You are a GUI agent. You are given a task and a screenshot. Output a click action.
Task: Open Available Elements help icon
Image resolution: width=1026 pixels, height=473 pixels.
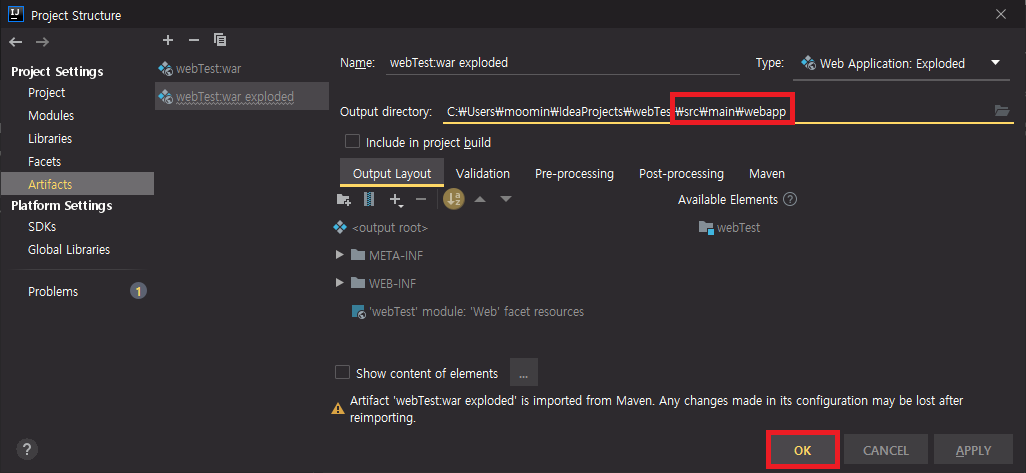(790, 200)
